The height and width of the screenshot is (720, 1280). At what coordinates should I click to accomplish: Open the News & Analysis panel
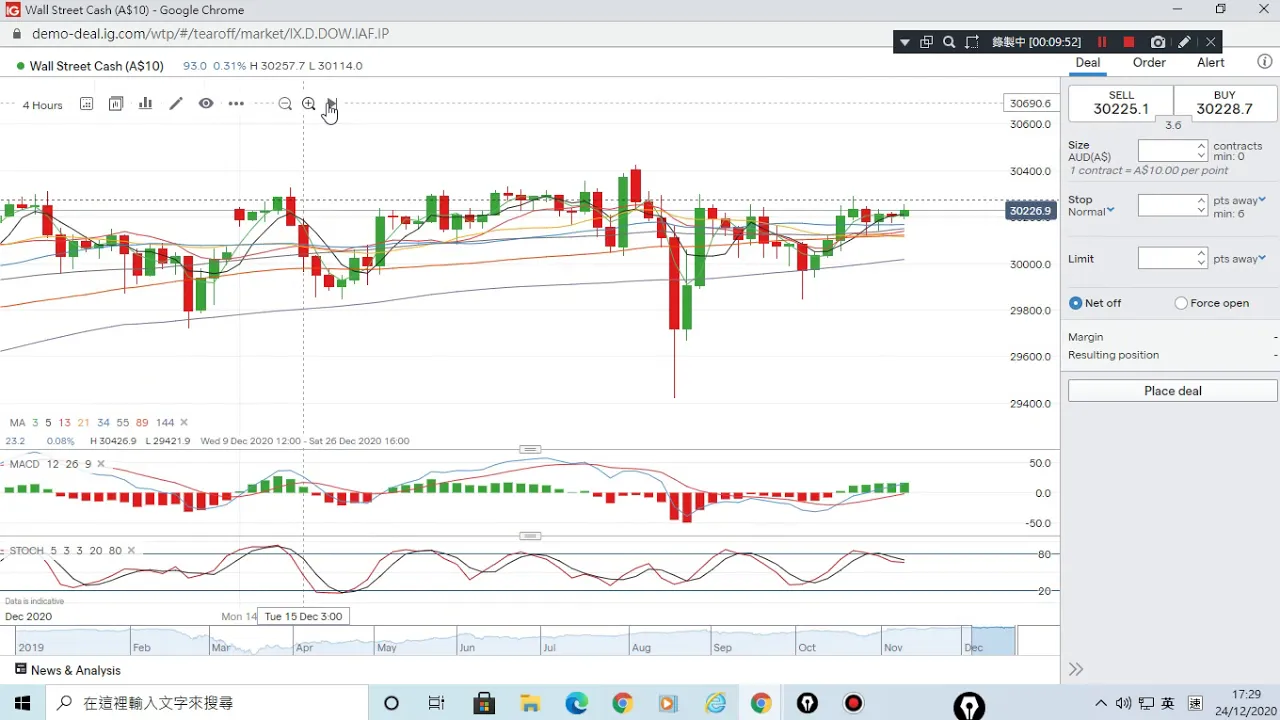tap(68, 670)
